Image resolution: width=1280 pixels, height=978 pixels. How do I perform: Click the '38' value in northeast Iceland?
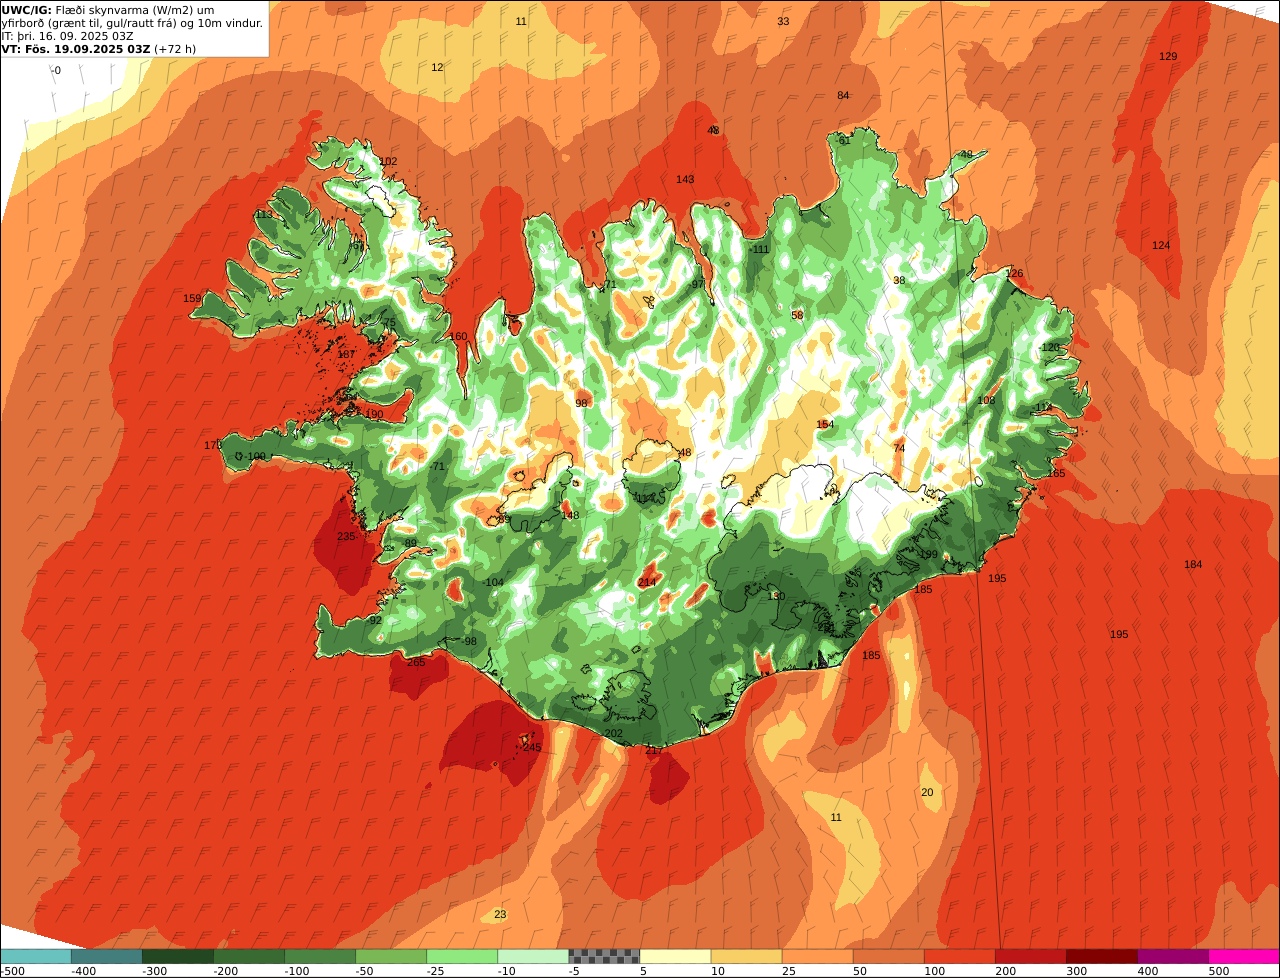click(899, 281)
